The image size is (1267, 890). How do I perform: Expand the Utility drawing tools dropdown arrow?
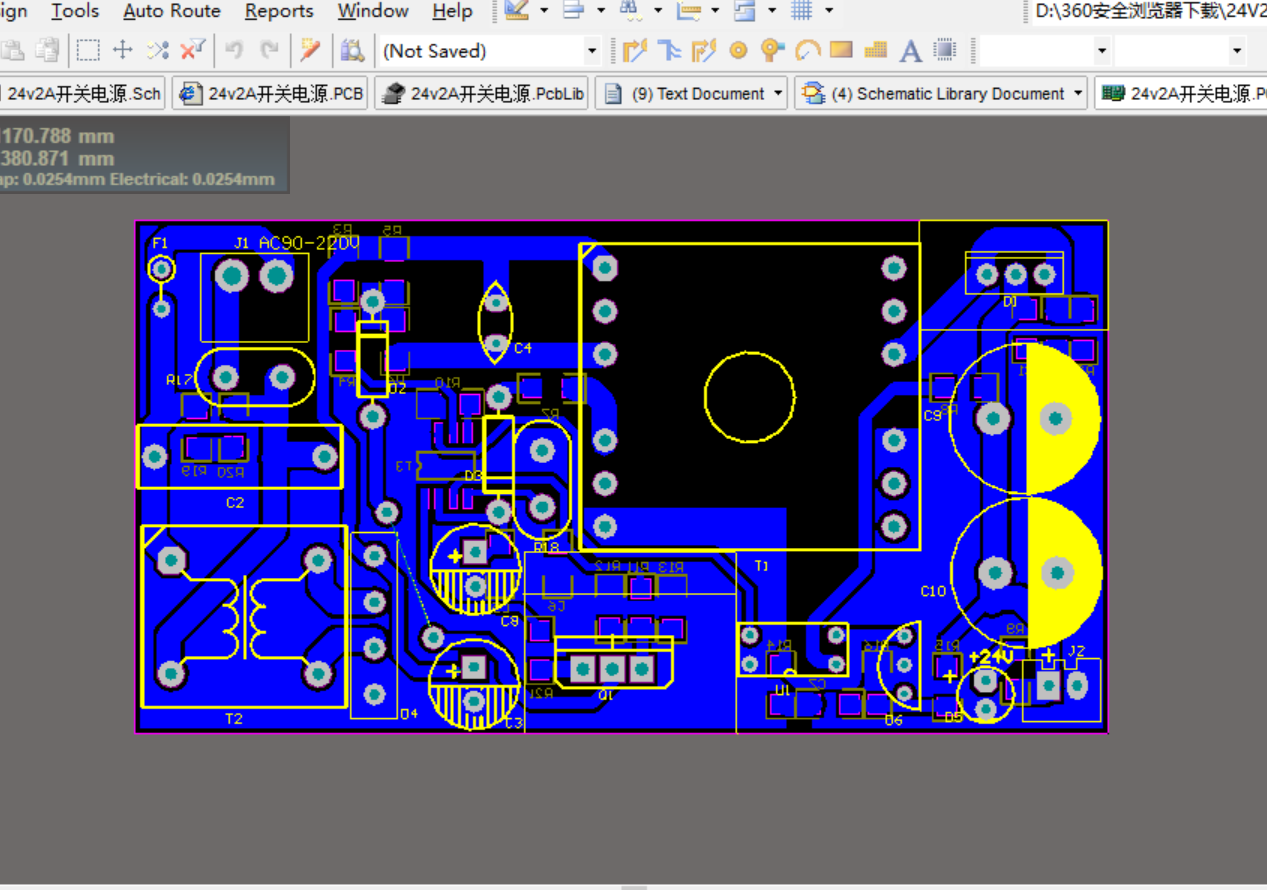(544, 11)
